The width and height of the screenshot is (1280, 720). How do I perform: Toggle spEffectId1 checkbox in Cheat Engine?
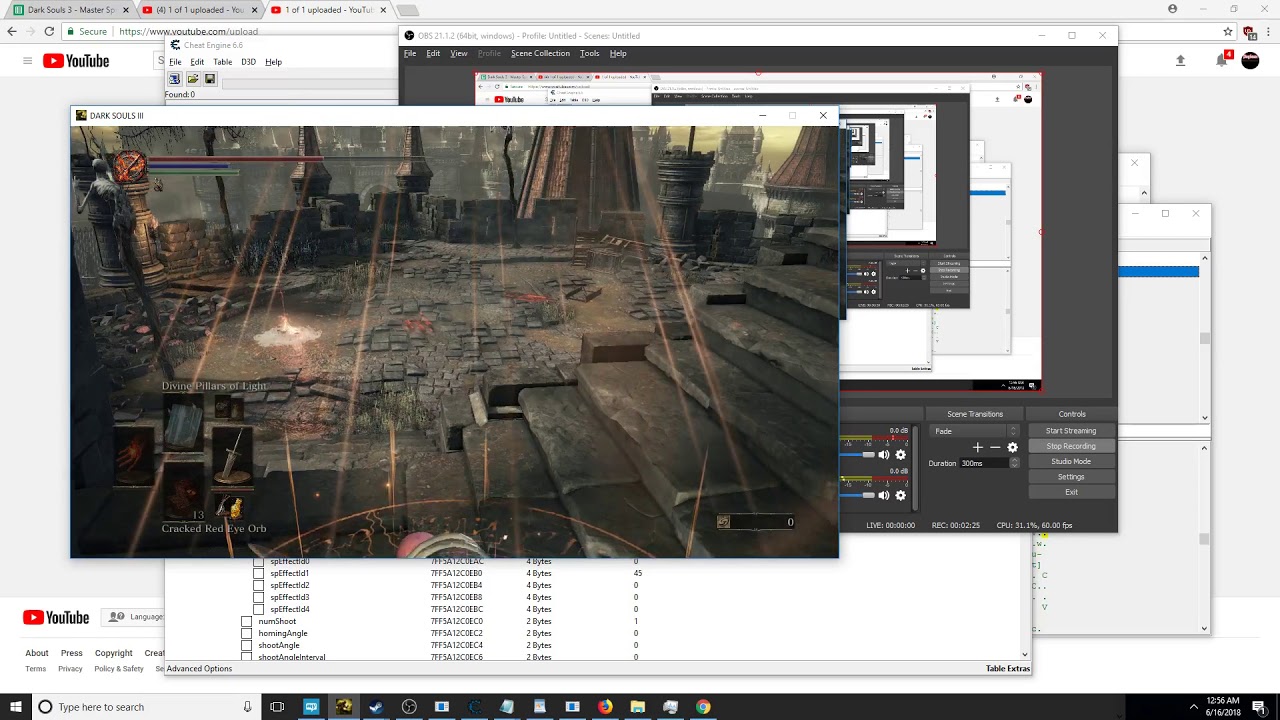tap(258, 574)
